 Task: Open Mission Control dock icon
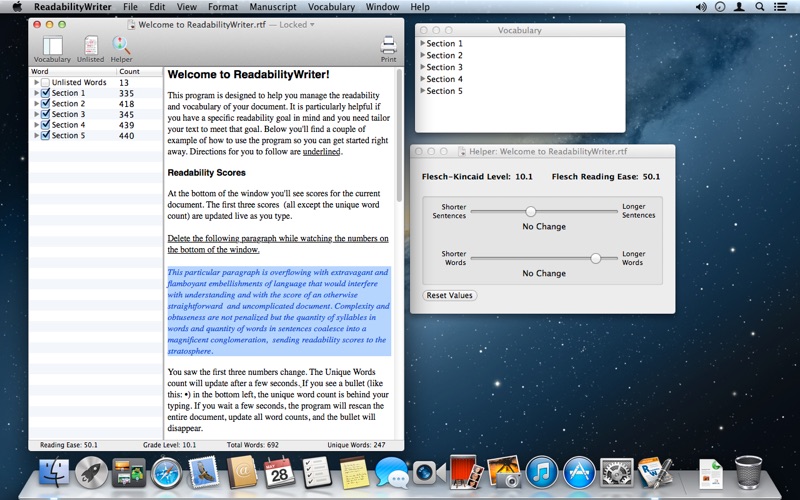pyautogui.click(x=129, y=472)
